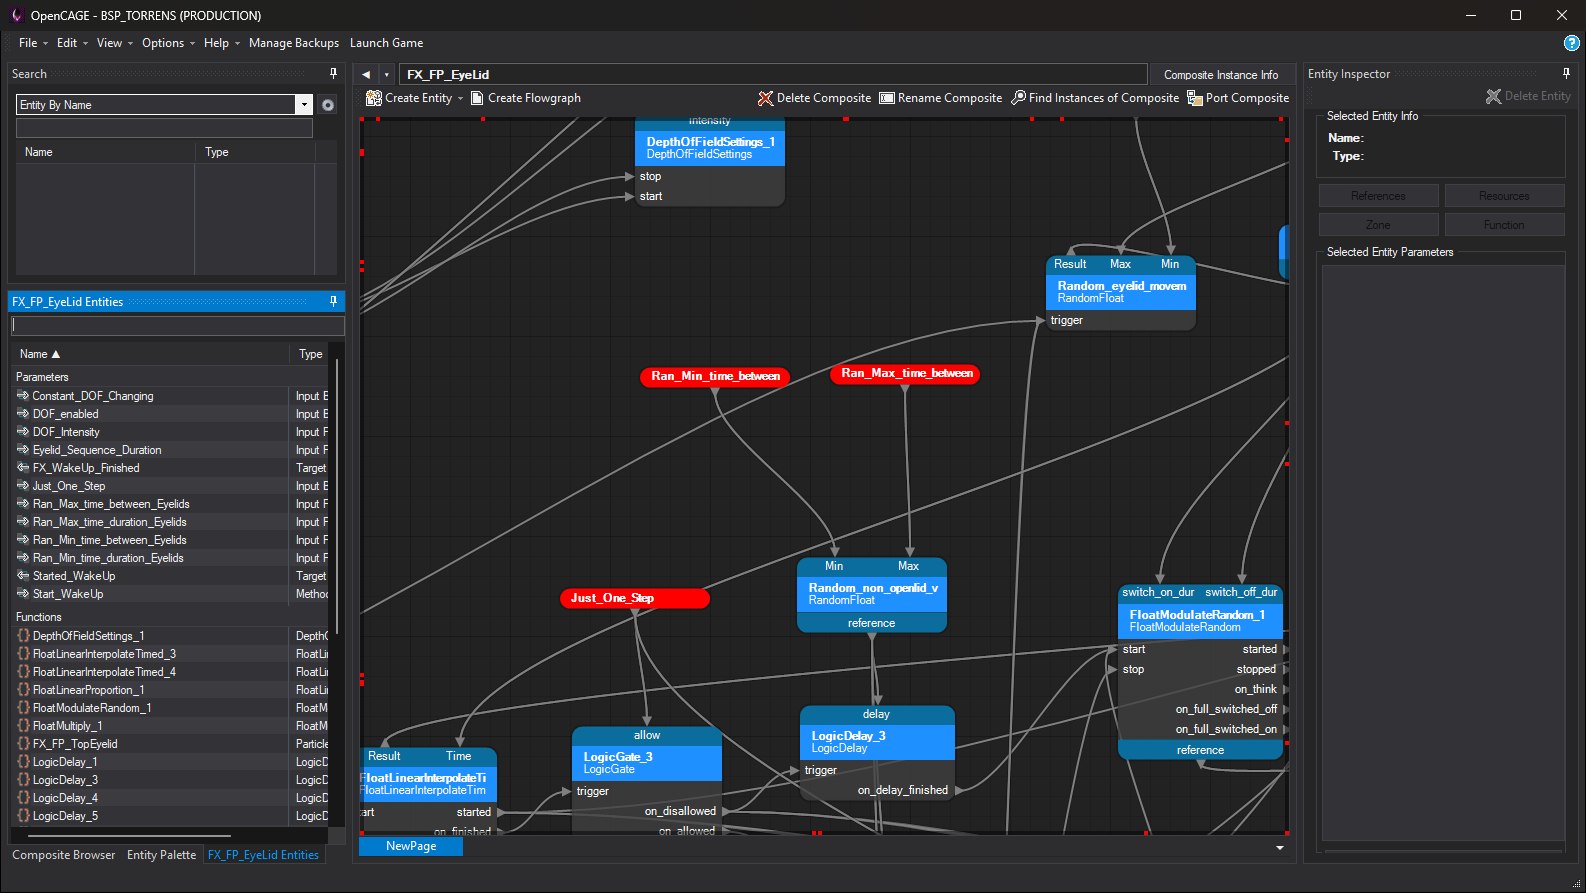Image resolution: width=1586 pixels, height=893 pixels.
Task: Click the FX_FP_EyeLid composite path field
Action: pyautogui.click(x=773, y=75)
